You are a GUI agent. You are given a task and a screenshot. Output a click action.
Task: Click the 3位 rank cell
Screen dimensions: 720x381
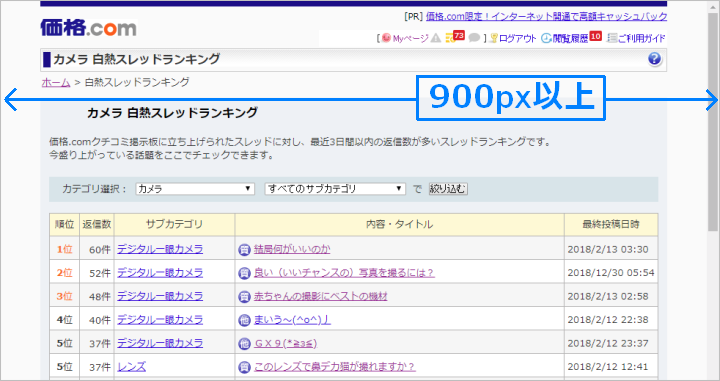[64, 296]
